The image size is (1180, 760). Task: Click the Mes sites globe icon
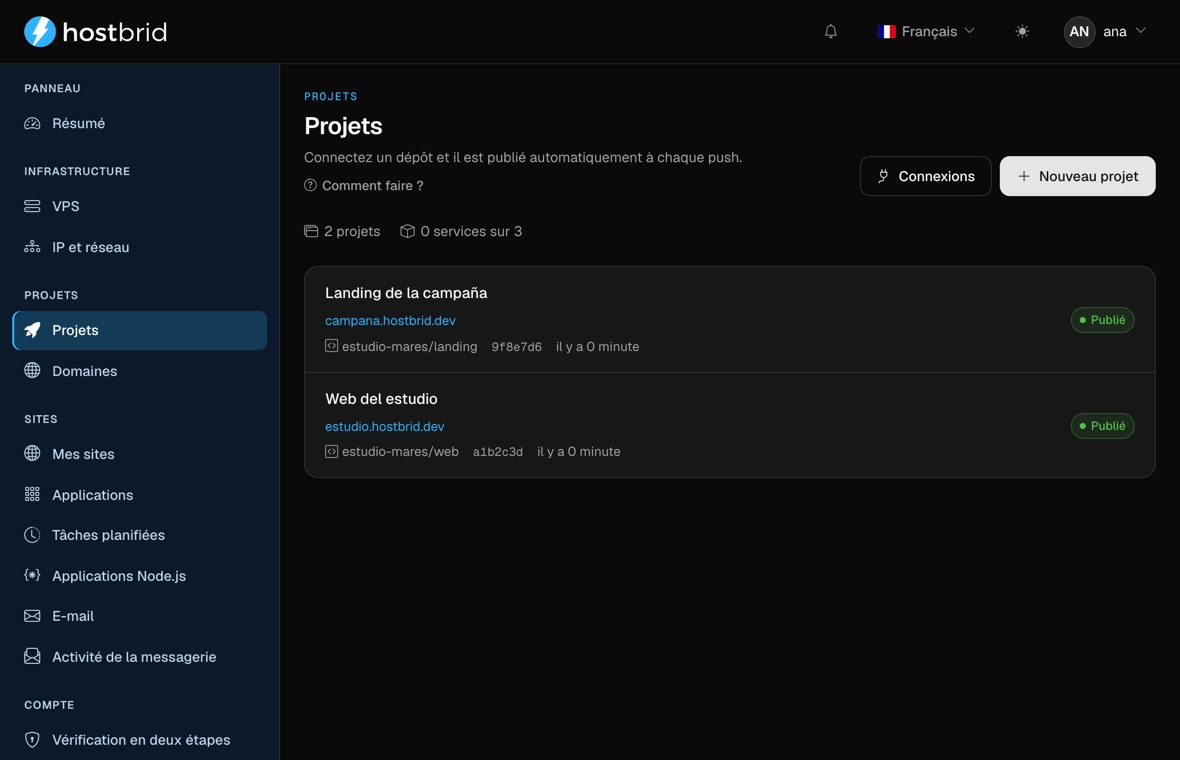coord(32,453)
